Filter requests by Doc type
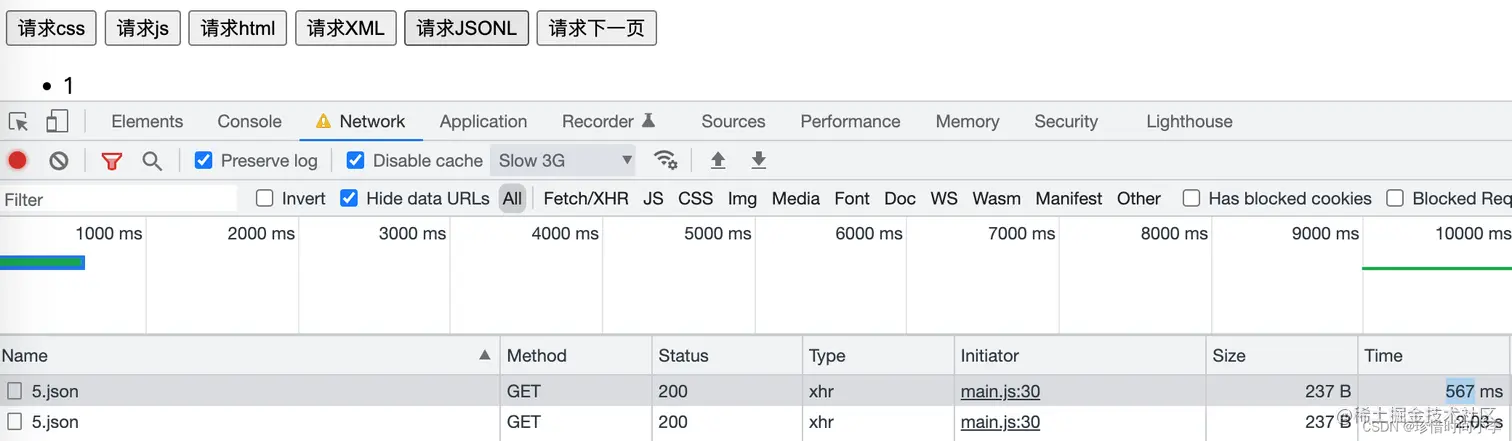This screenshot has height=441, width=1512. pyautogui.click(x=900, y=198)
